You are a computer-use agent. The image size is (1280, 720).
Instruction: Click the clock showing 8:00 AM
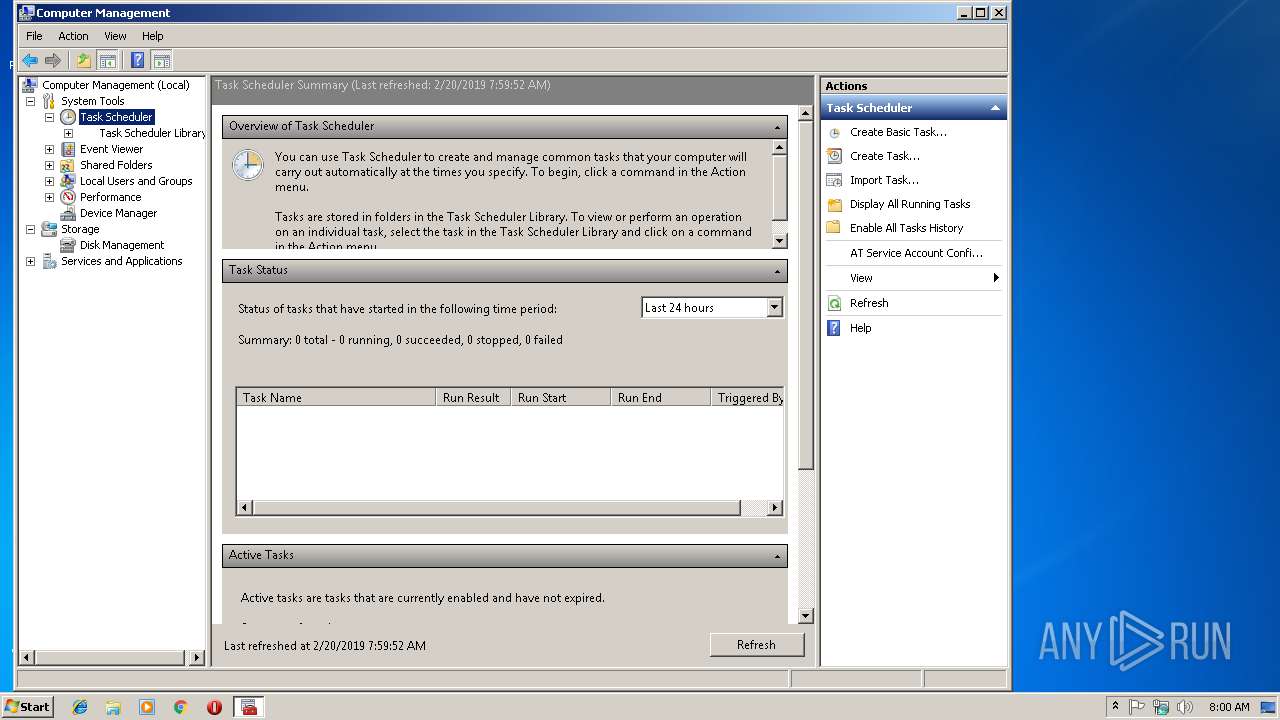(x=1229, y=707)
